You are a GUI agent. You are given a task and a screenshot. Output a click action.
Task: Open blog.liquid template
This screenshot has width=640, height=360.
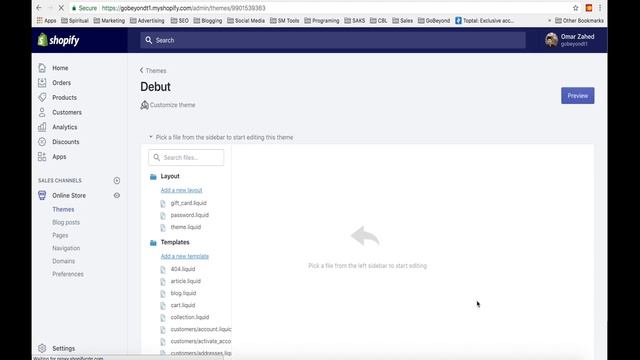click(x=183, y=293)
